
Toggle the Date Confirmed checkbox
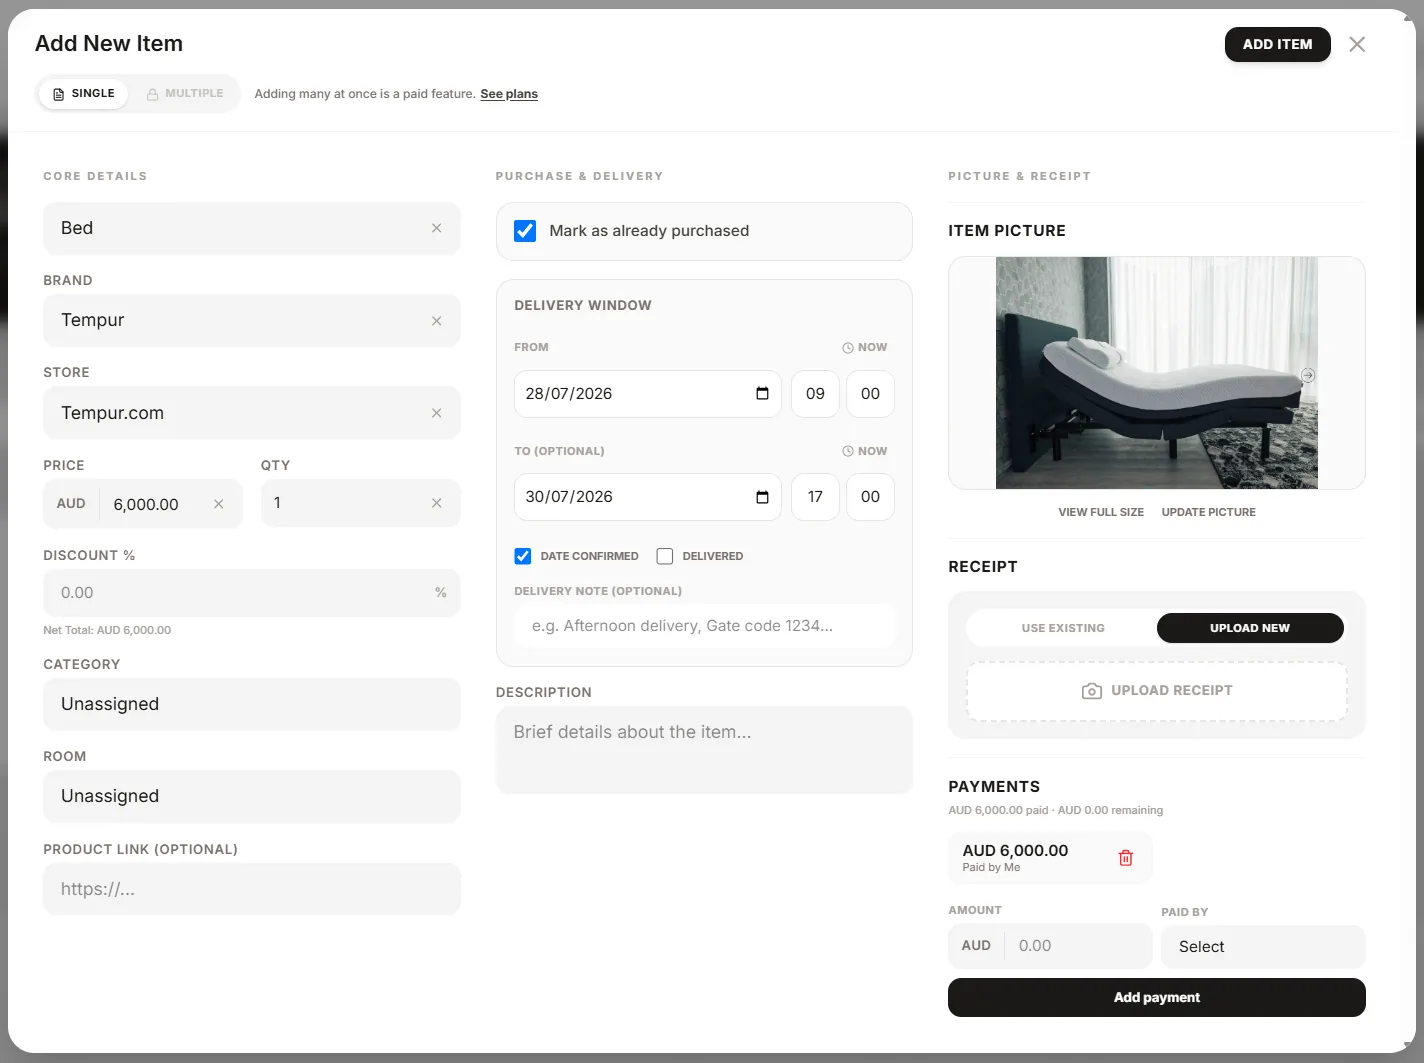pyautogui.click(x=523, y=556)
